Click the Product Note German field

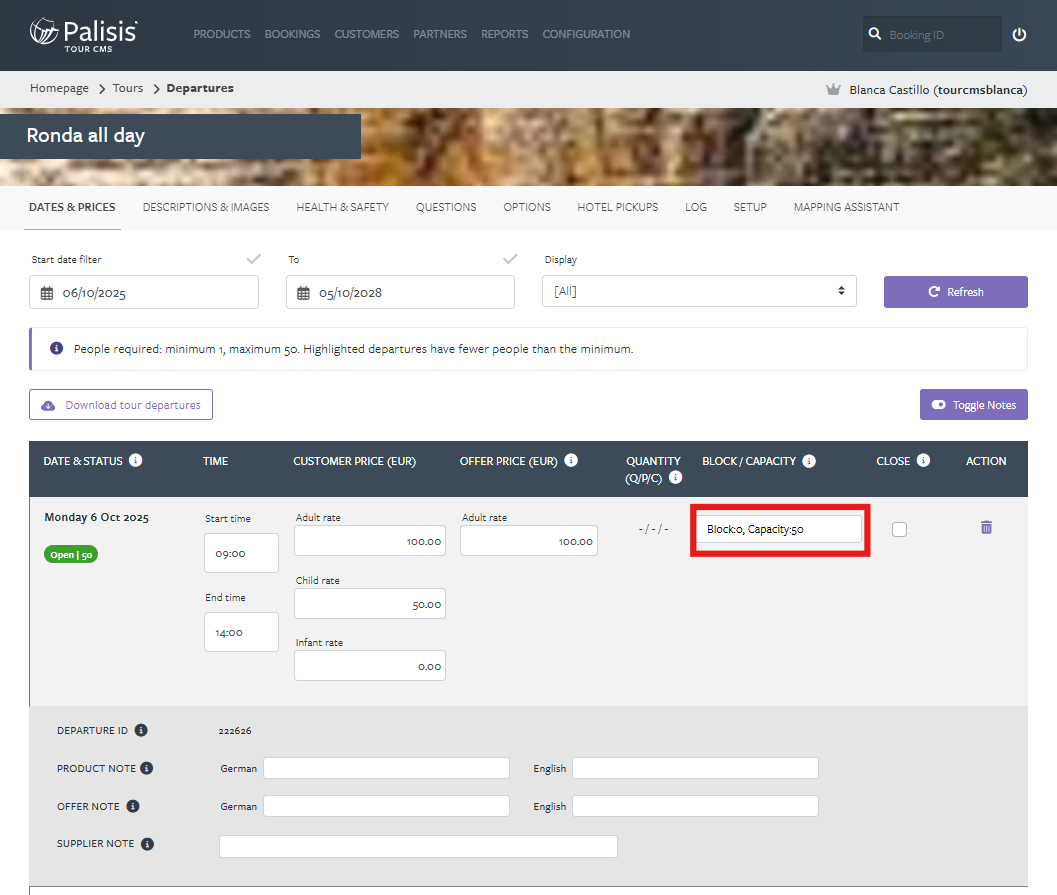(386, 768)
